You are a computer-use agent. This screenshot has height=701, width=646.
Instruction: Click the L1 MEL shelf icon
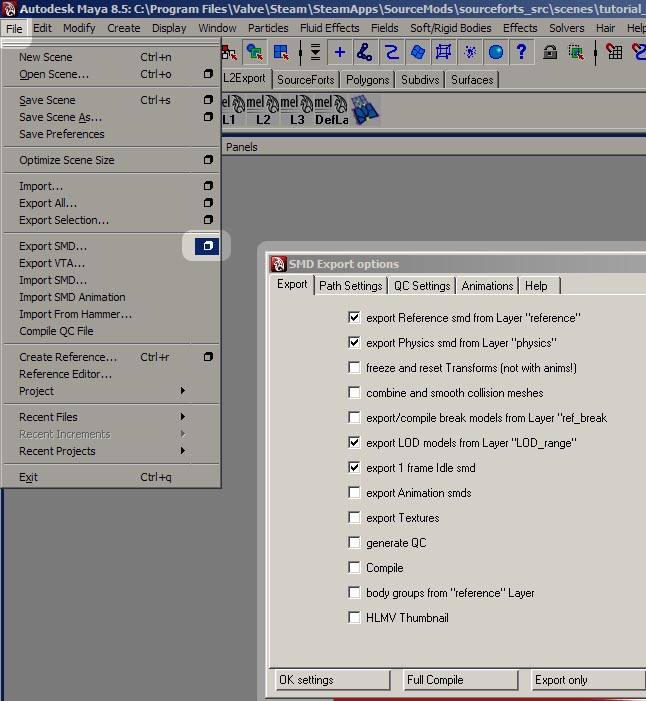[229, 110]
